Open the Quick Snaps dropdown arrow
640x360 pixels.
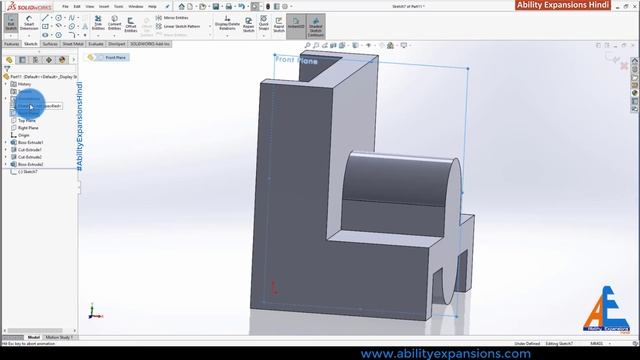pyautogui.click(x=264, y=36)
